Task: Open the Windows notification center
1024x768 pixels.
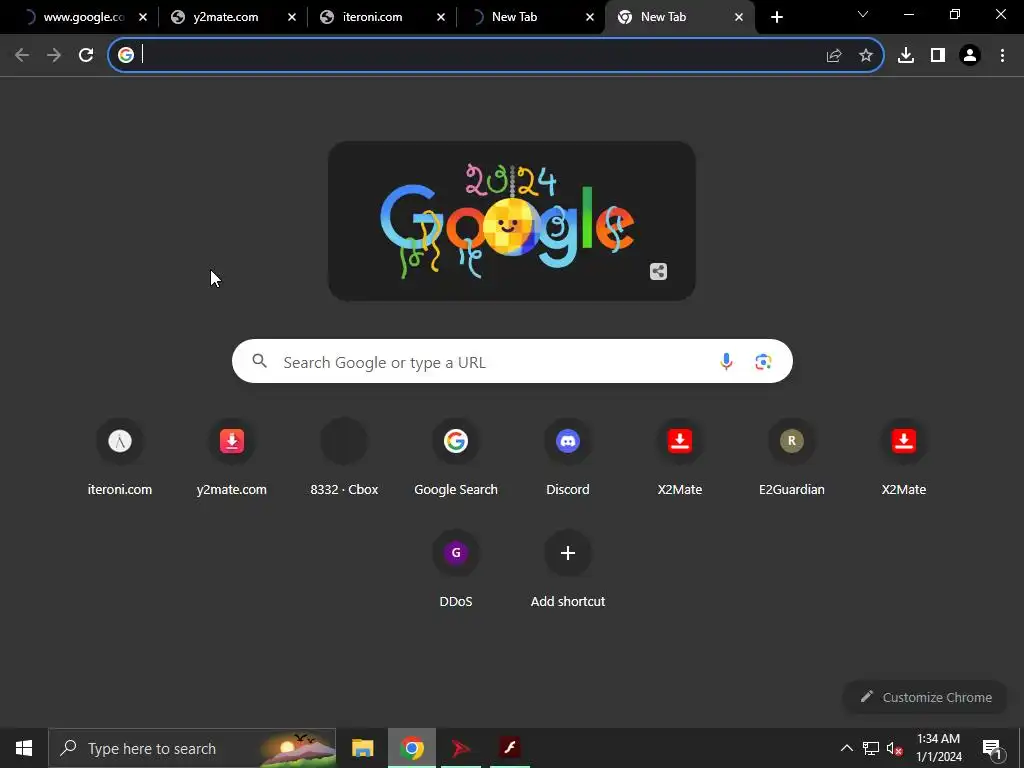Action: pos(992,748)
